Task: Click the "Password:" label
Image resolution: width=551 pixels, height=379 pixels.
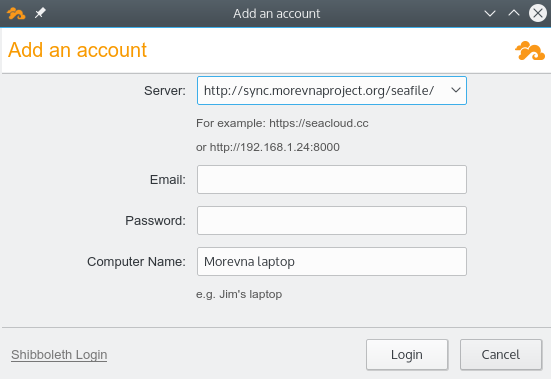Action: click(155, 221)
